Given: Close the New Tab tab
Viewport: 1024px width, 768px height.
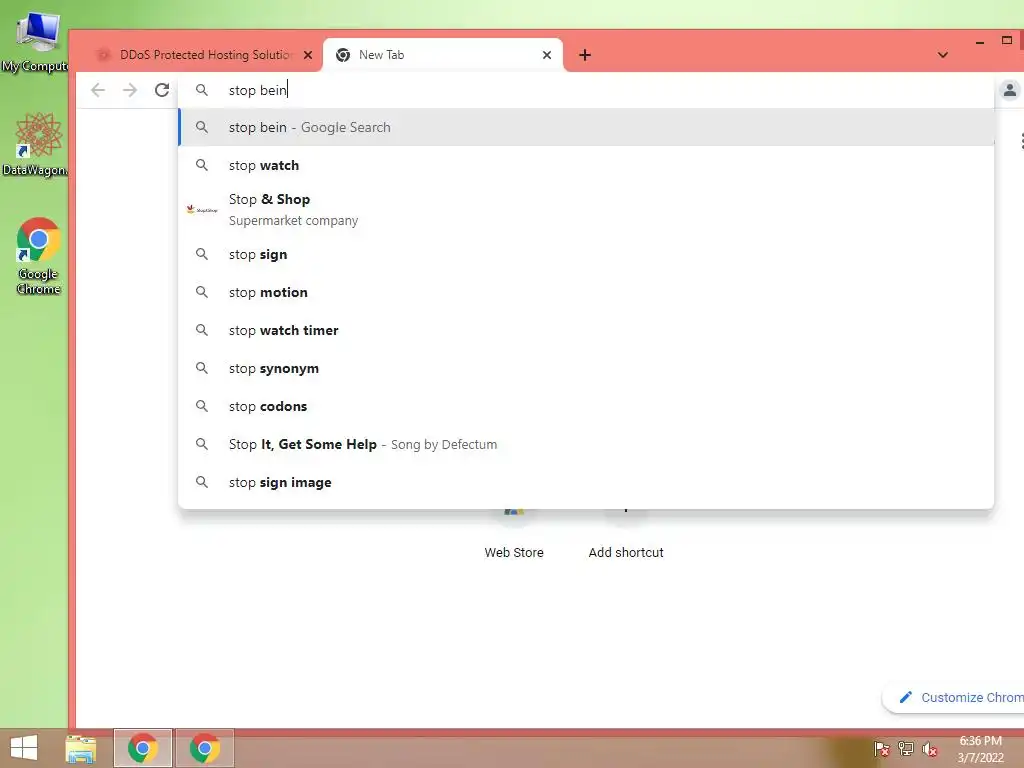Looking at the screenshot, I should tap(547, 55).
